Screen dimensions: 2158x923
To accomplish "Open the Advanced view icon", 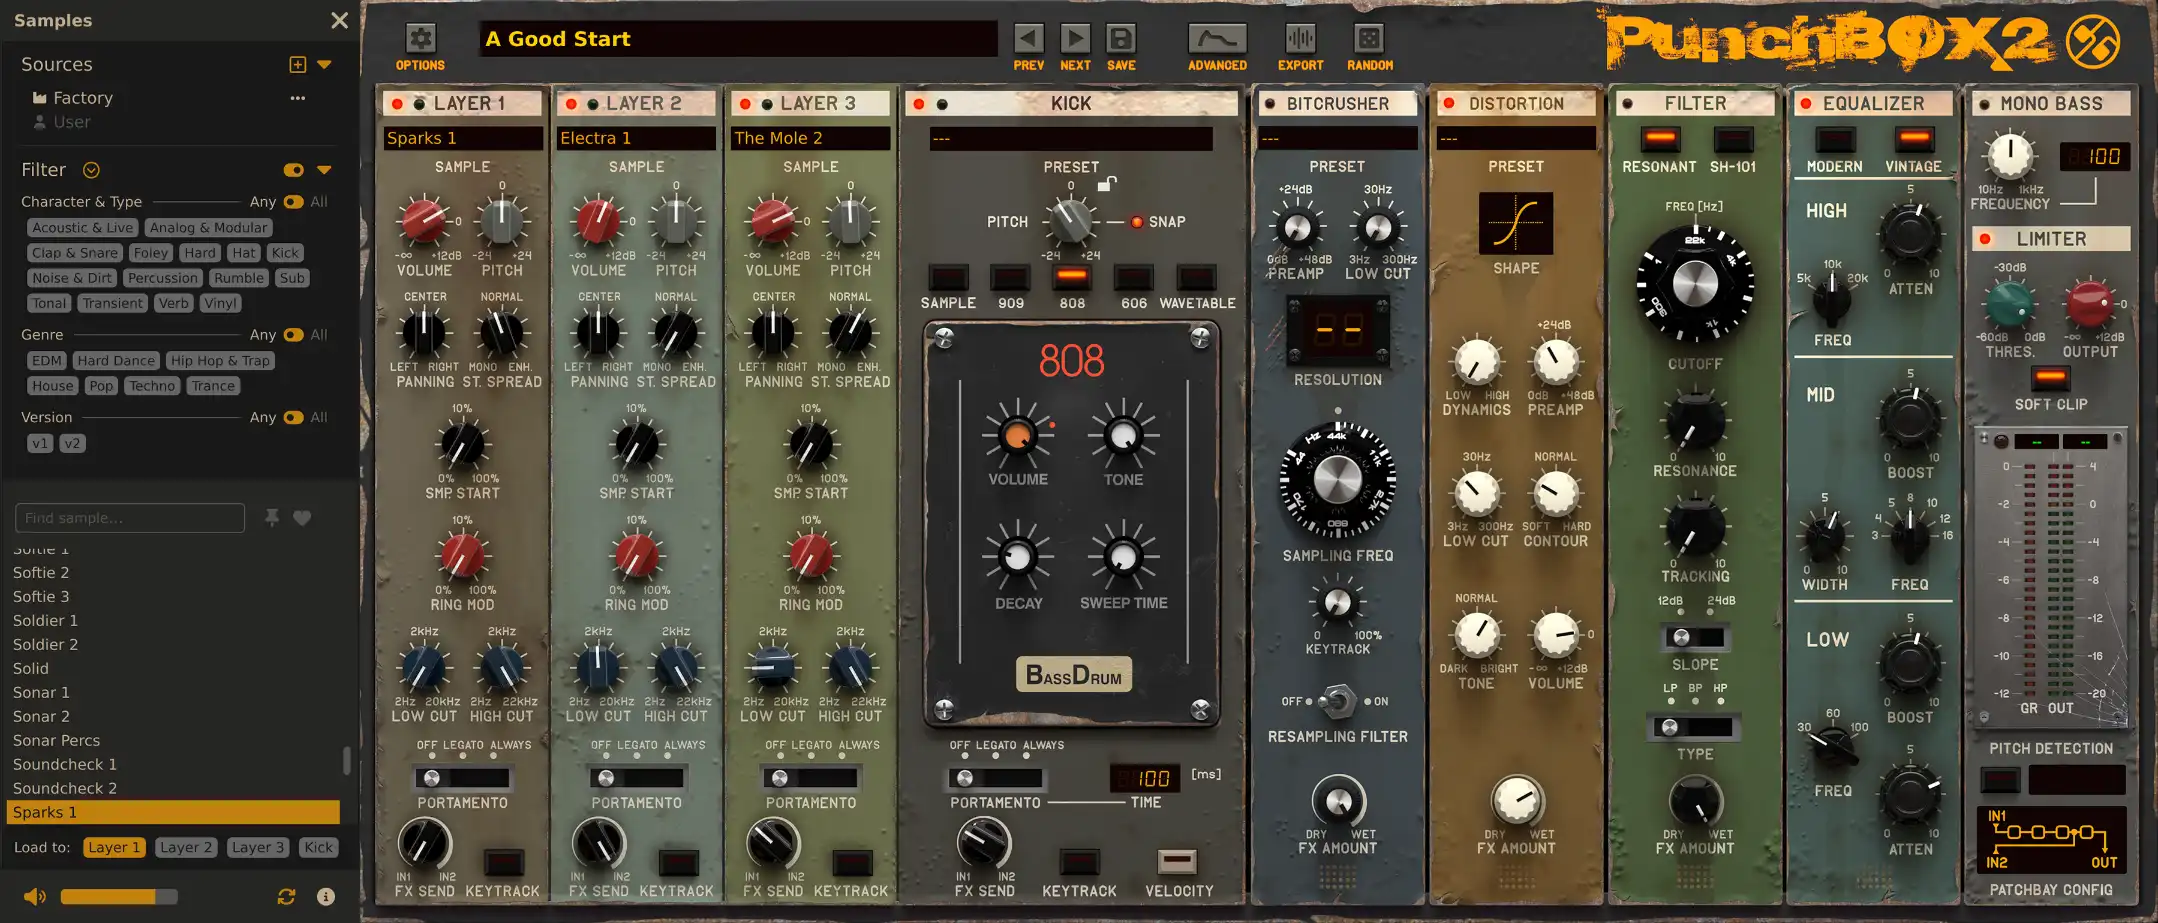I will [1217, 39].
